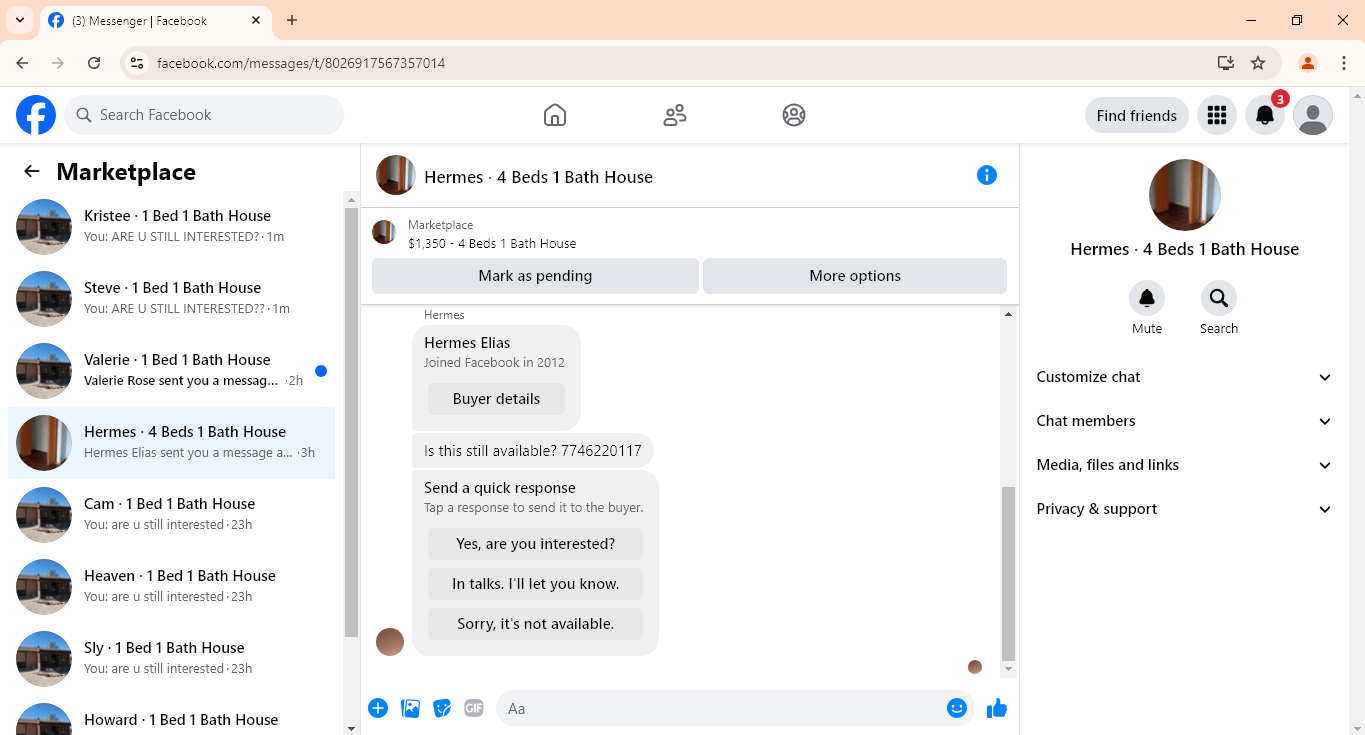Open Chrome three-dot menu
The width and height of the screenshot is (1365, 735).
(x=1344, y=63)
